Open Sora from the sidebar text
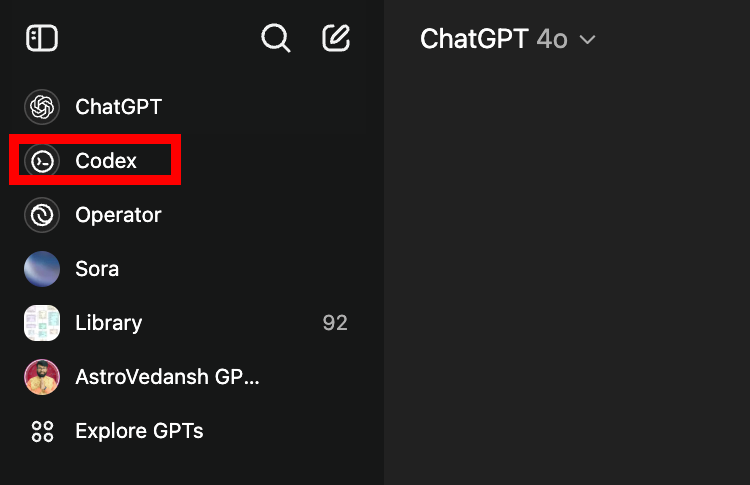750x485 pixels. pyautogui.click(x=97, y=269)
